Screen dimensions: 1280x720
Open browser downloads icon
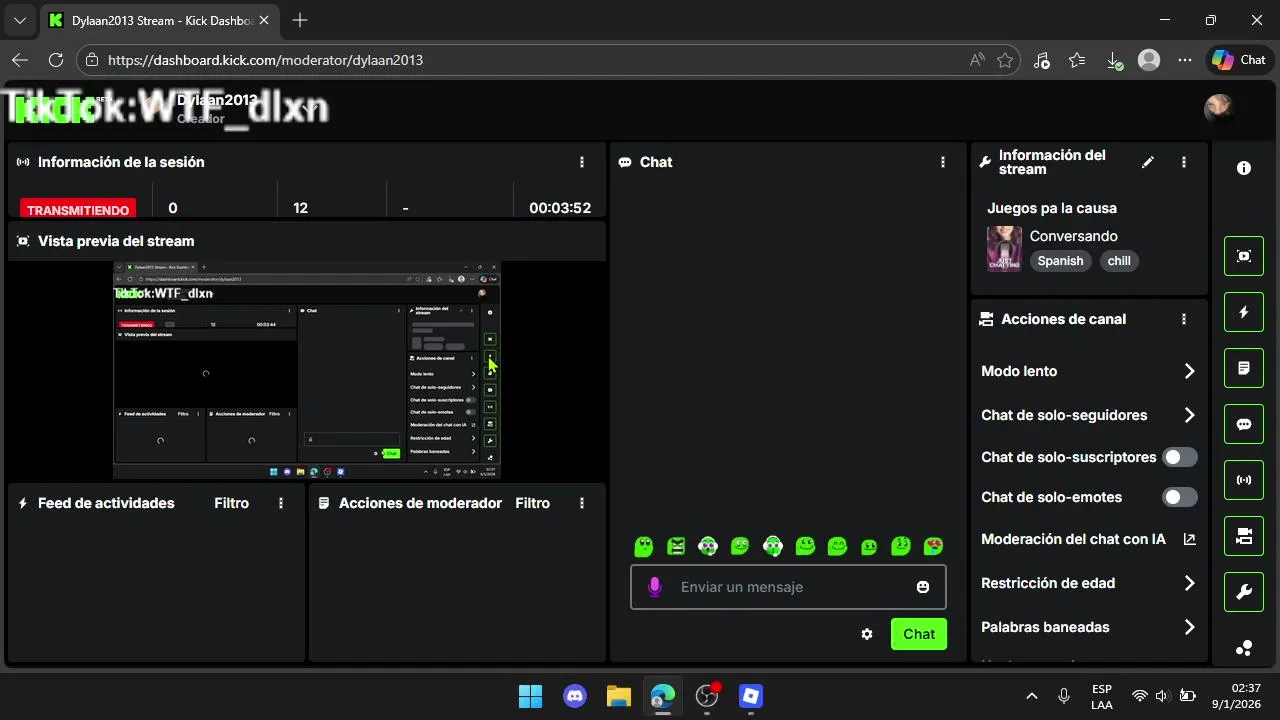1114,60
